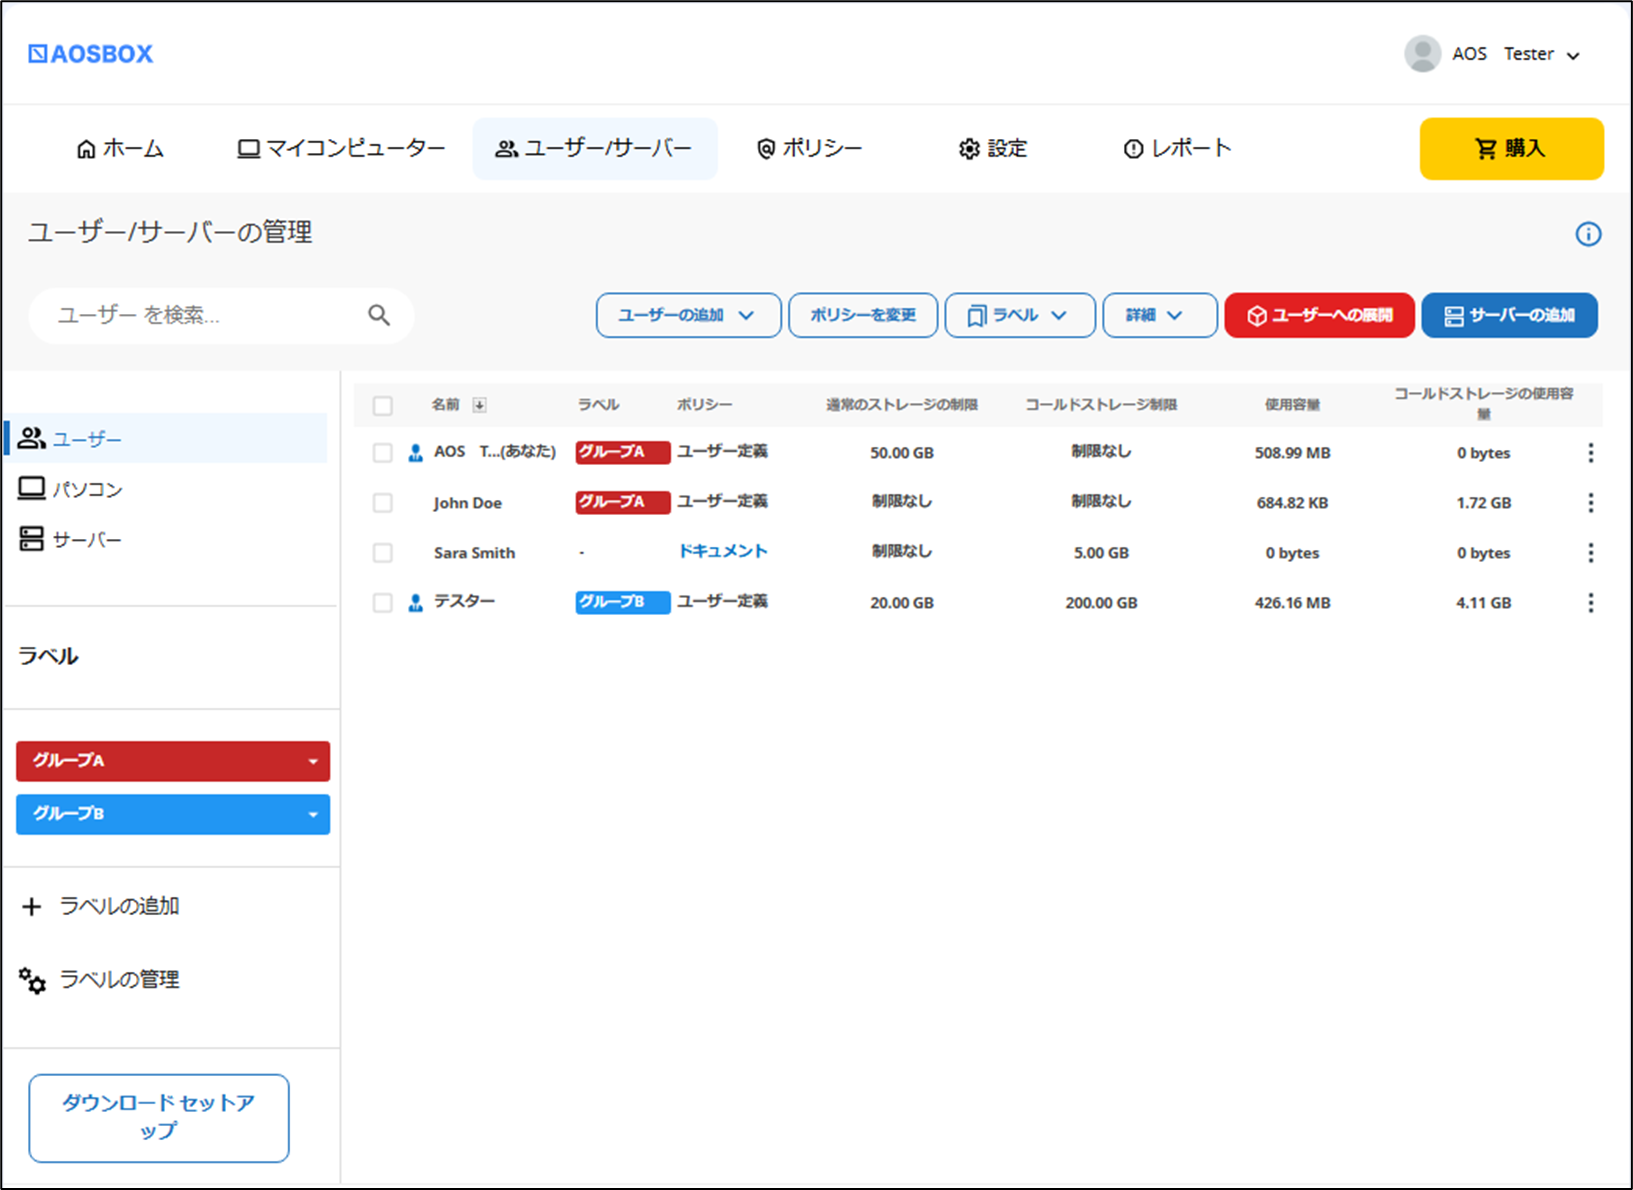Open the ユーザーの追加 dropdown
The height and width of the screenshot is (1190, 1633).
(x=688, y=315)
